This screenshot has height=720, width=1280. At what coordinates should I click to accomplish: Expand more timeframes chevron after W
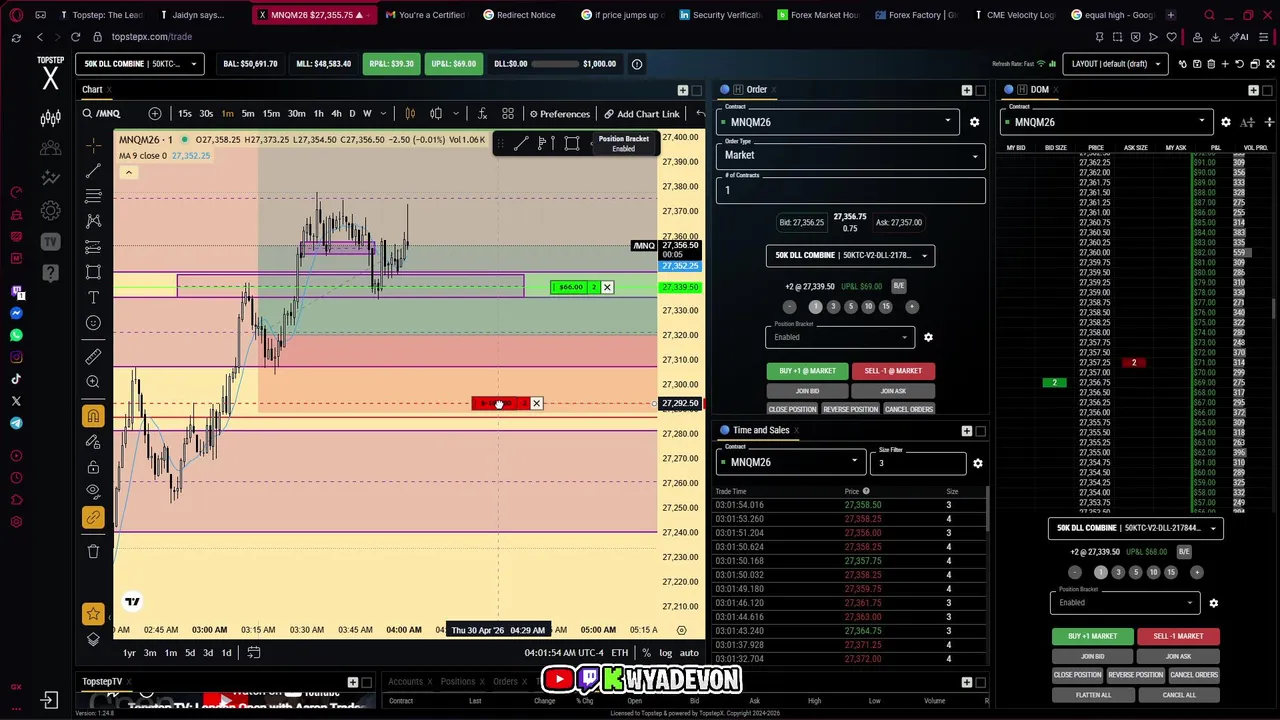[x=382, y=113]
